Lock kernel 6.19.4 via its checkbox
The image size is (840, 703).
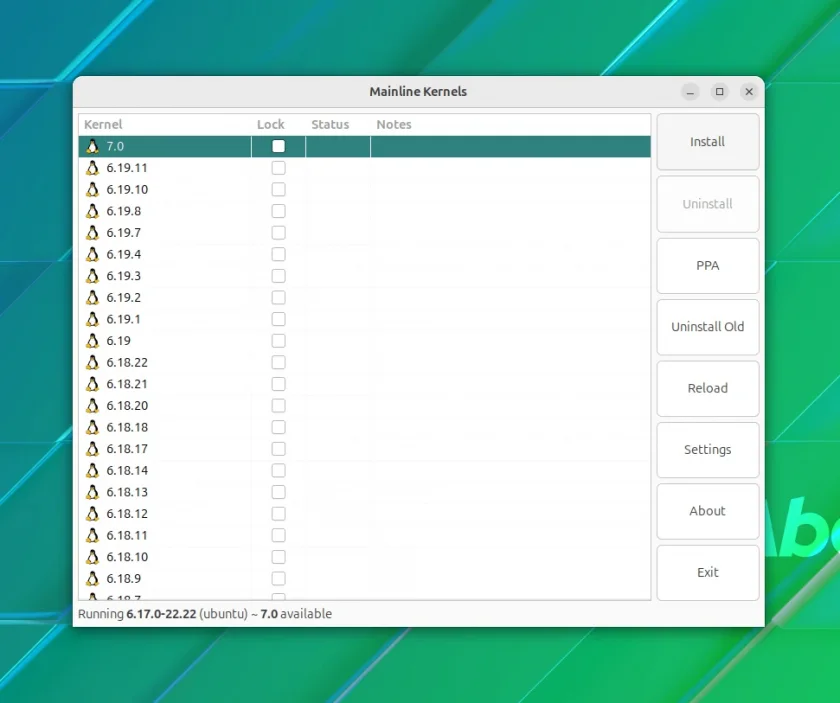point(279,255)
